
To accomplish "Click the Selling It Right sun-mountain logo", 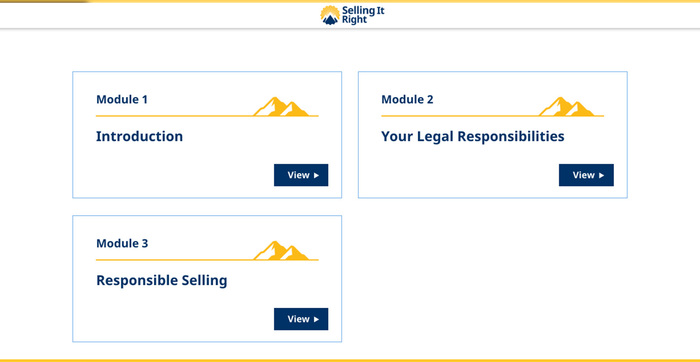I will (x=330, y=15).
